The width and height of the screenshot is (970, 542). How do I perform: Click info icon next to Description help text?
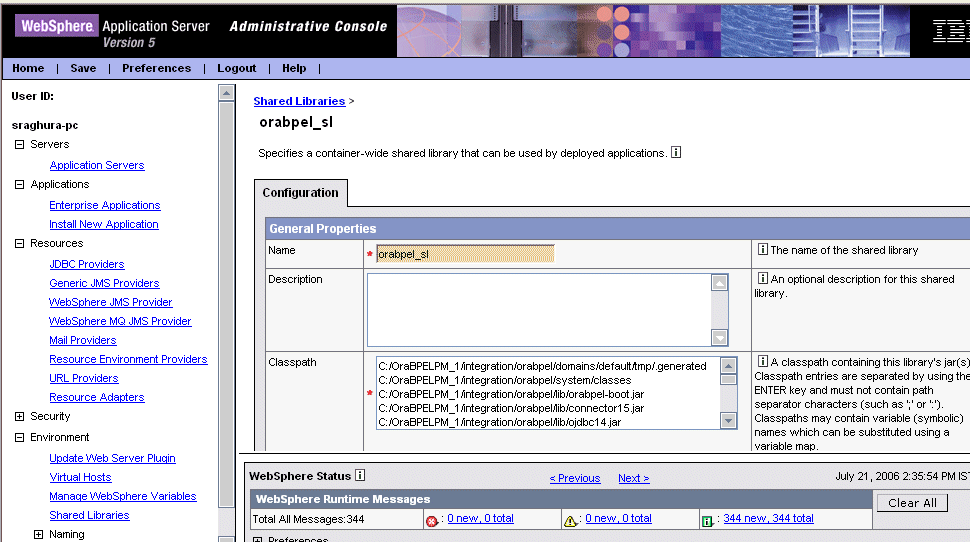point(763,278)
